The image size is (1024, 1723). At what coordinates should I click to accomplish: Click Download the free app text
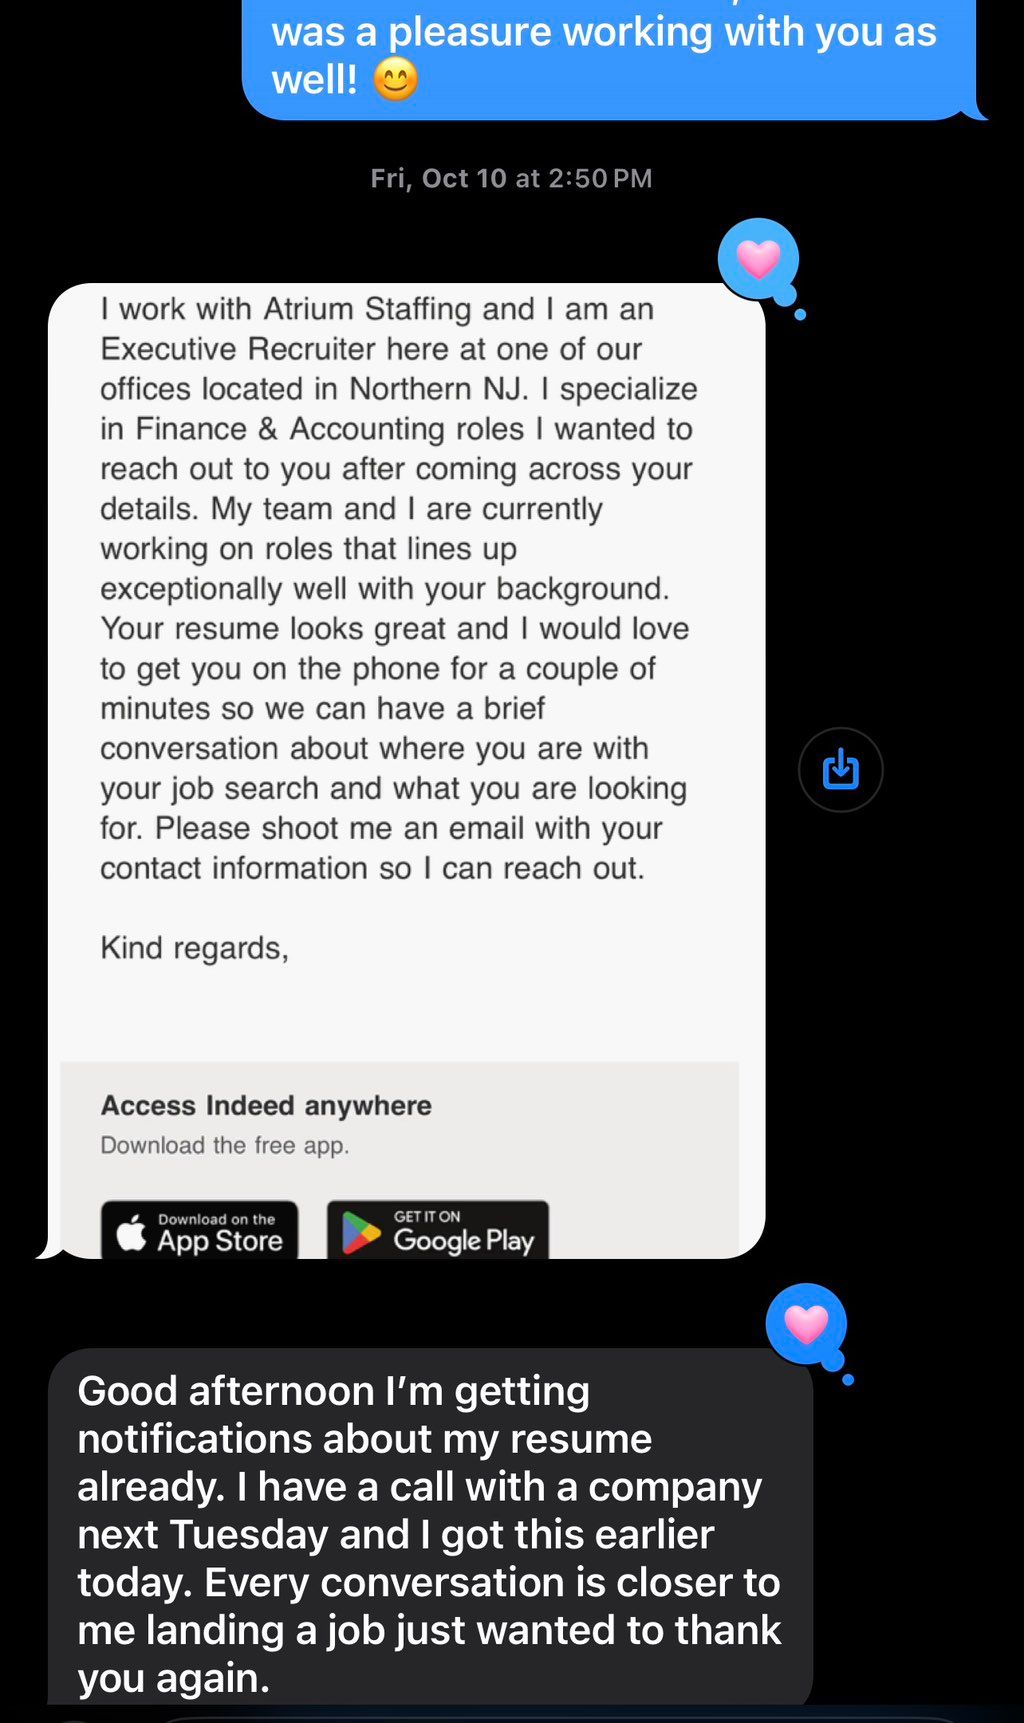[225, 1146]
